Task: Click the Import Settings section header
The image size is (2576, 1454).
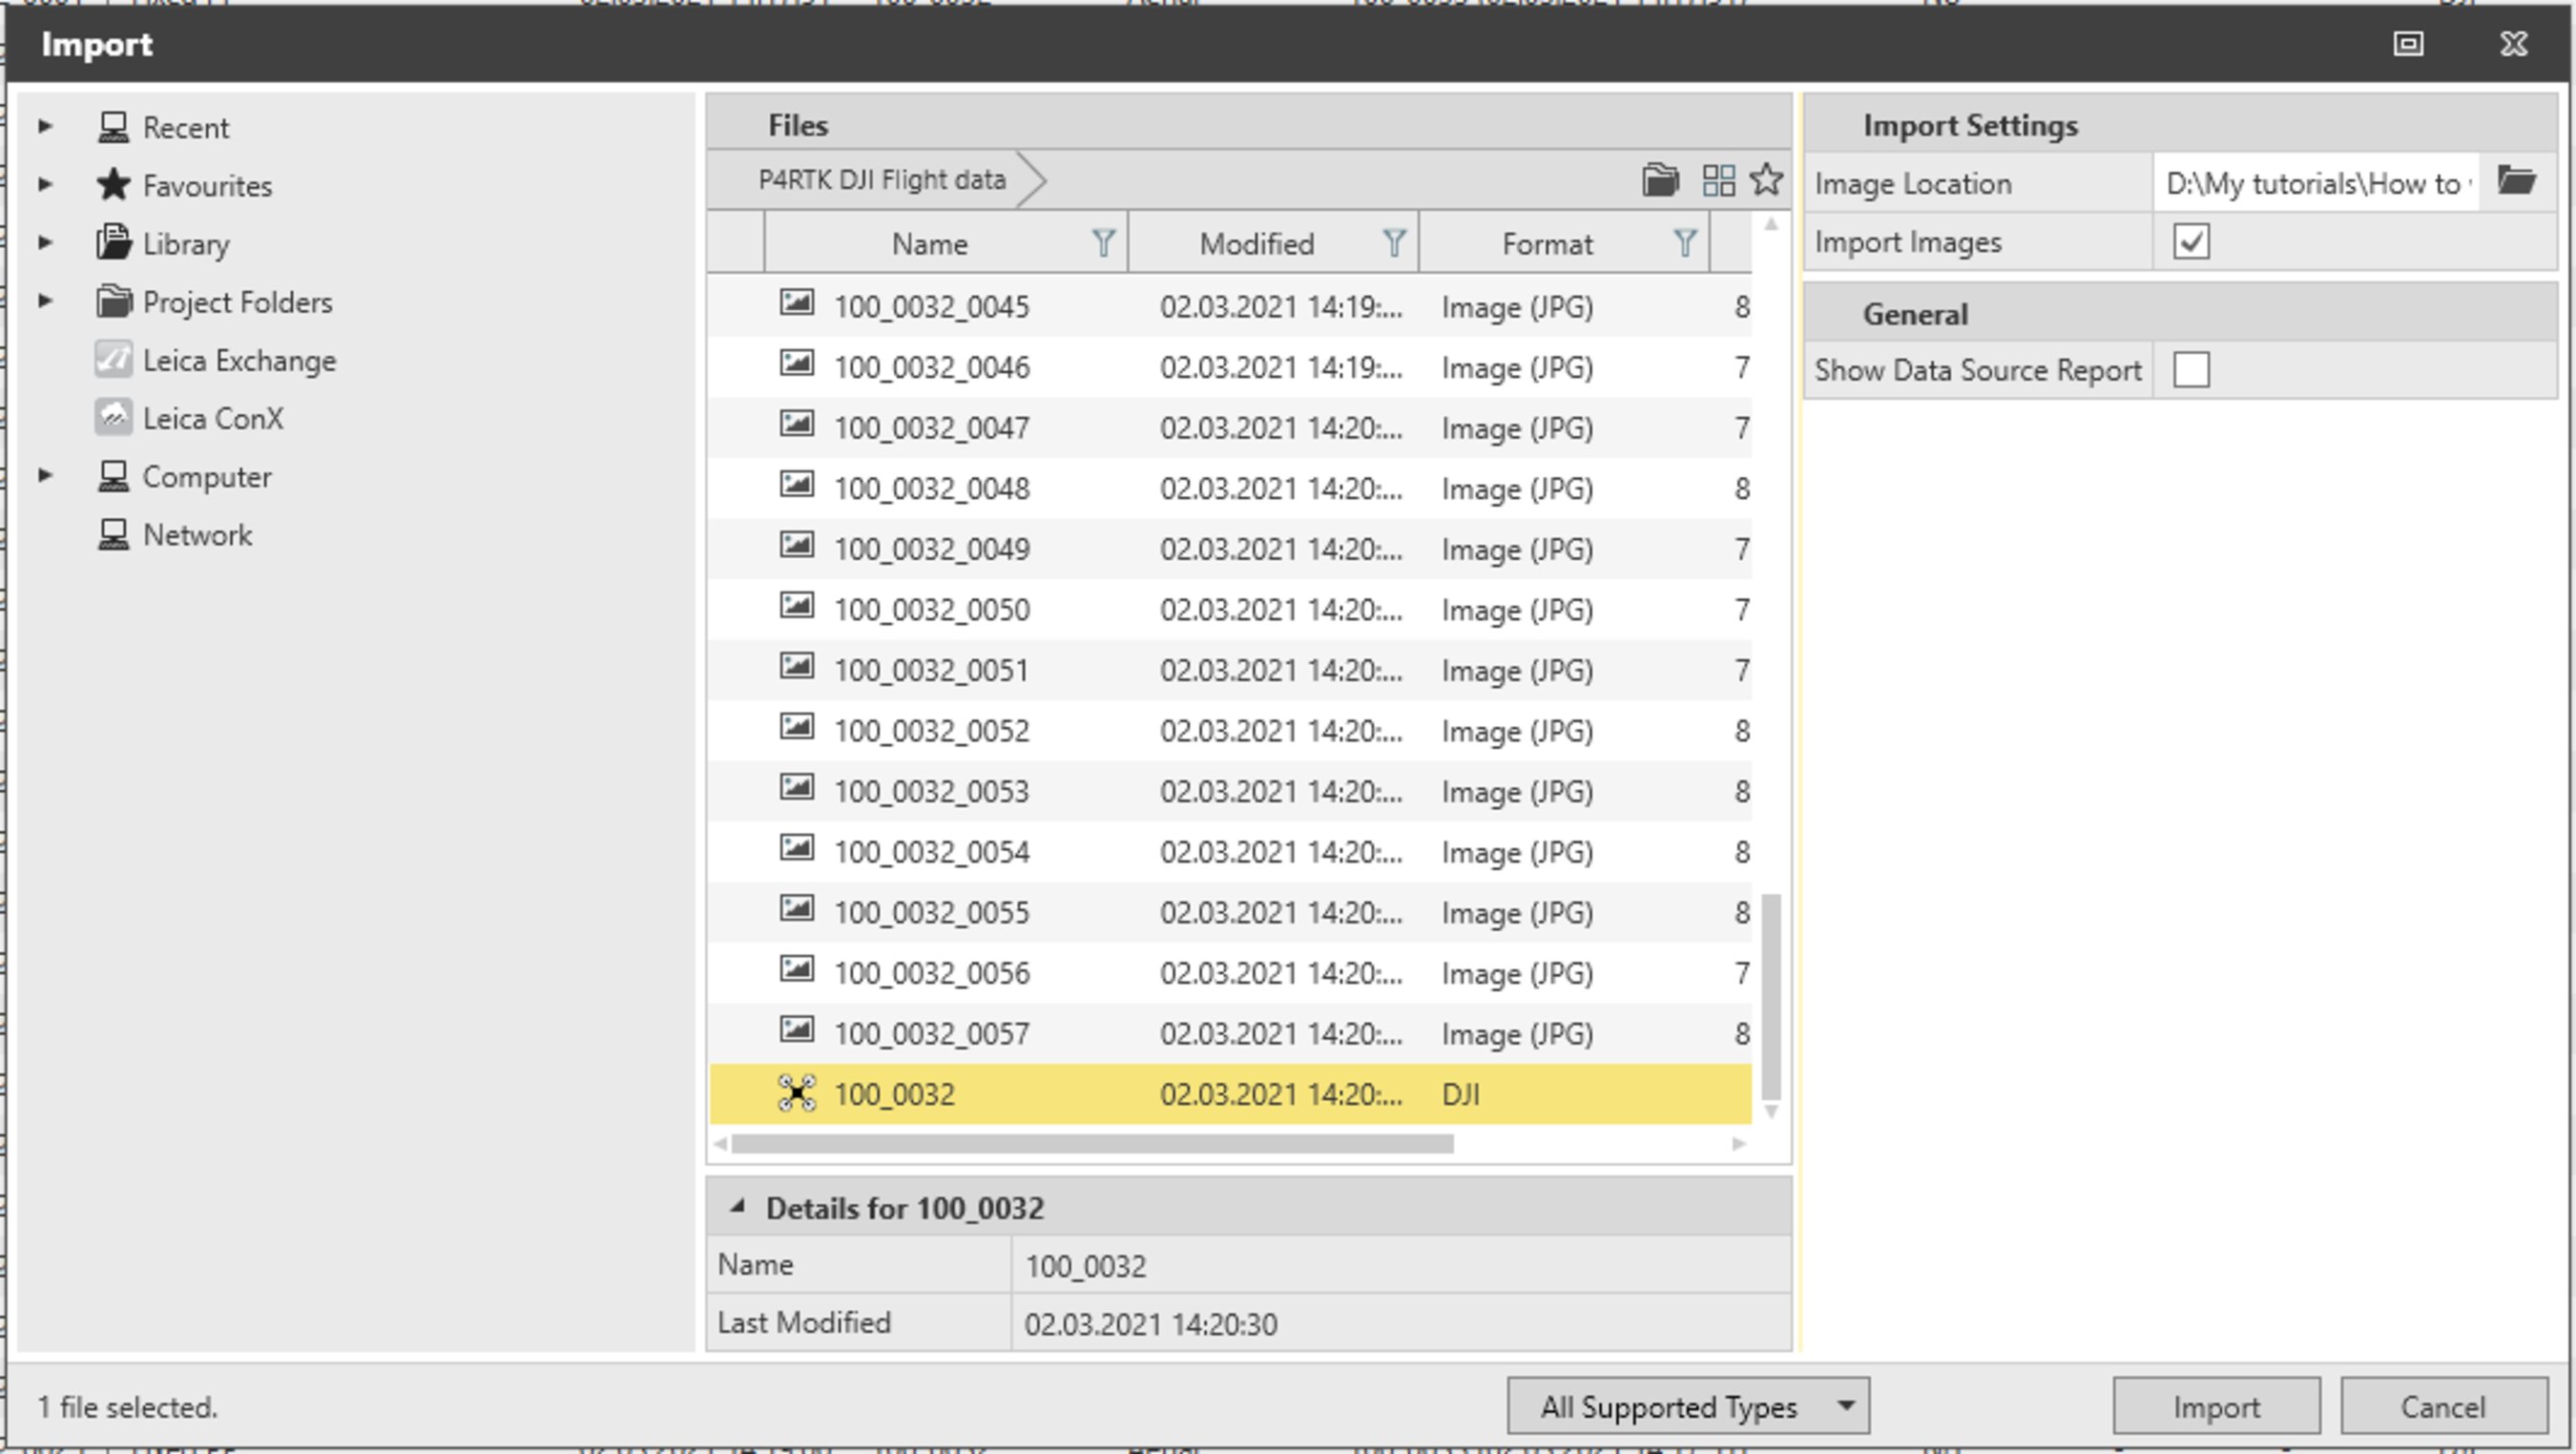Action: [2180, 124]
